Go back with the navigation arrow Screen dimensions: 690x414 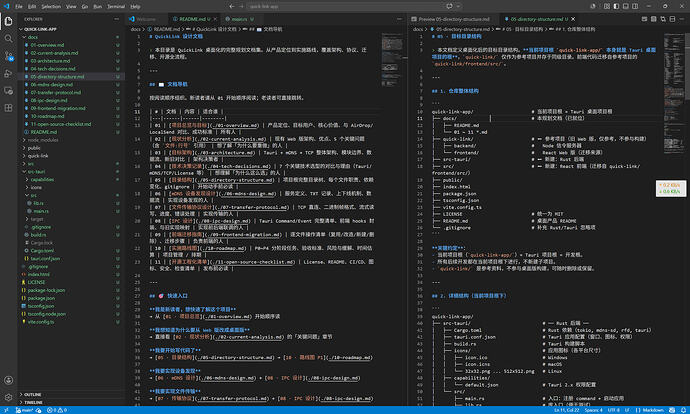coord(231,6)
